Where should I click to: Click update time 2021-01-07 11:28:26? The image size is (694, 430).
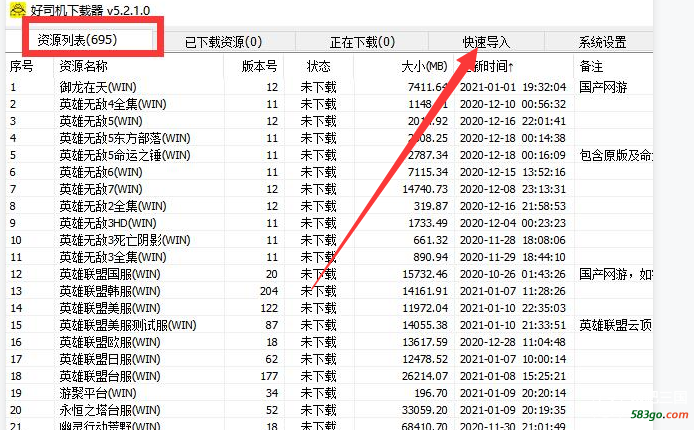(x=513, y=291)
